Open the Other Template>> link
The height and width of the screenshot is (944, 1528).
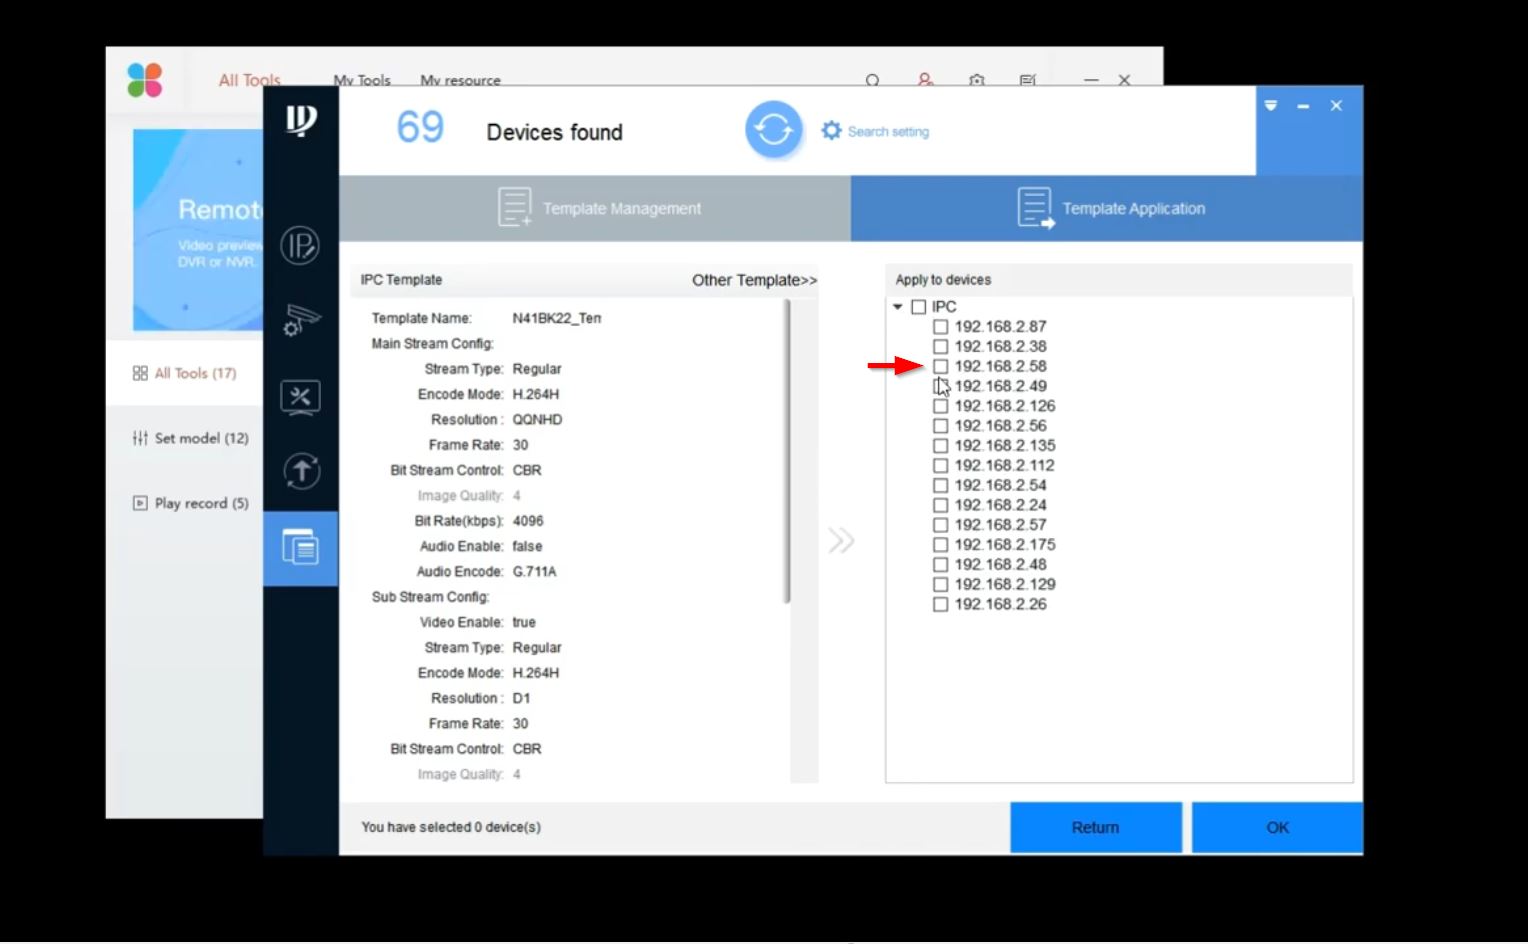[755, 280]
